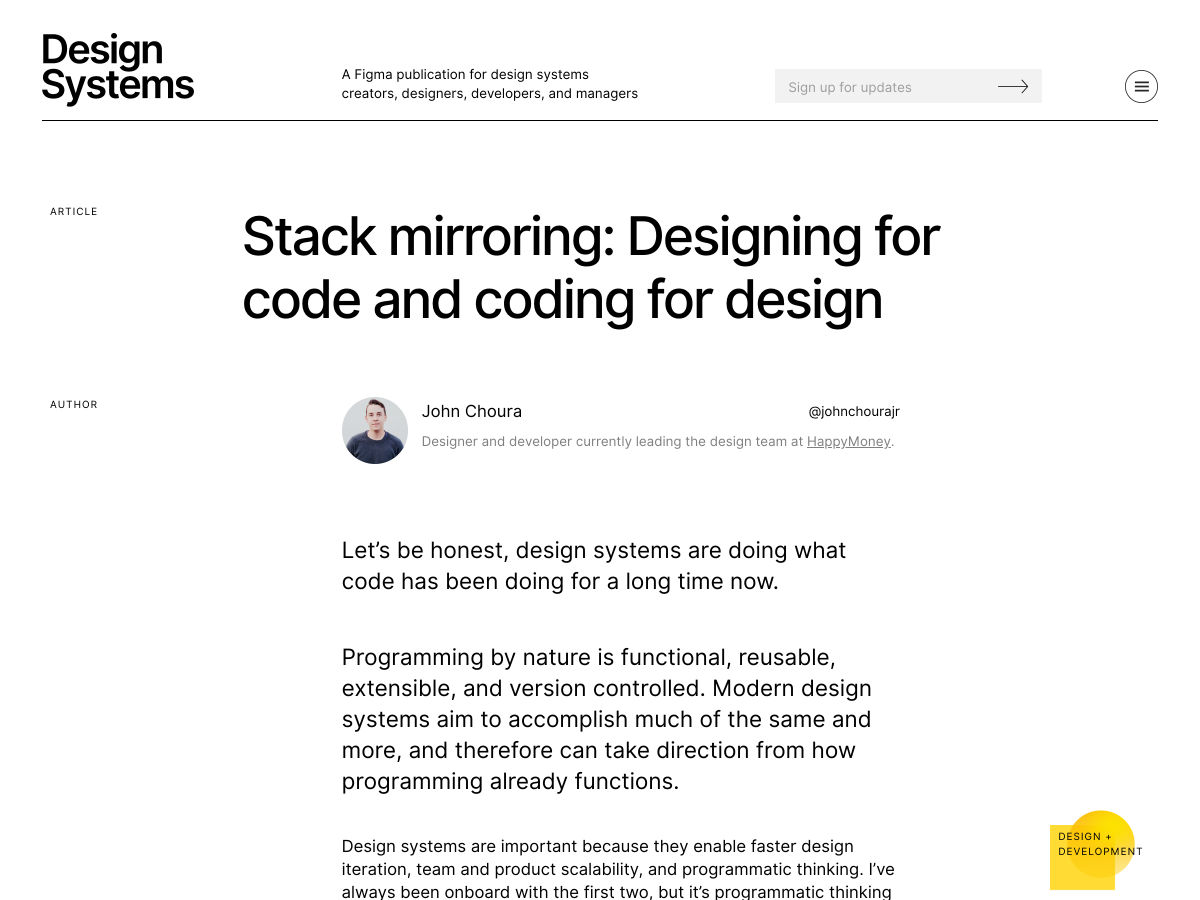Open the hamburger menu icon
Screen dimensions: 1200x900
[1141, 87]
